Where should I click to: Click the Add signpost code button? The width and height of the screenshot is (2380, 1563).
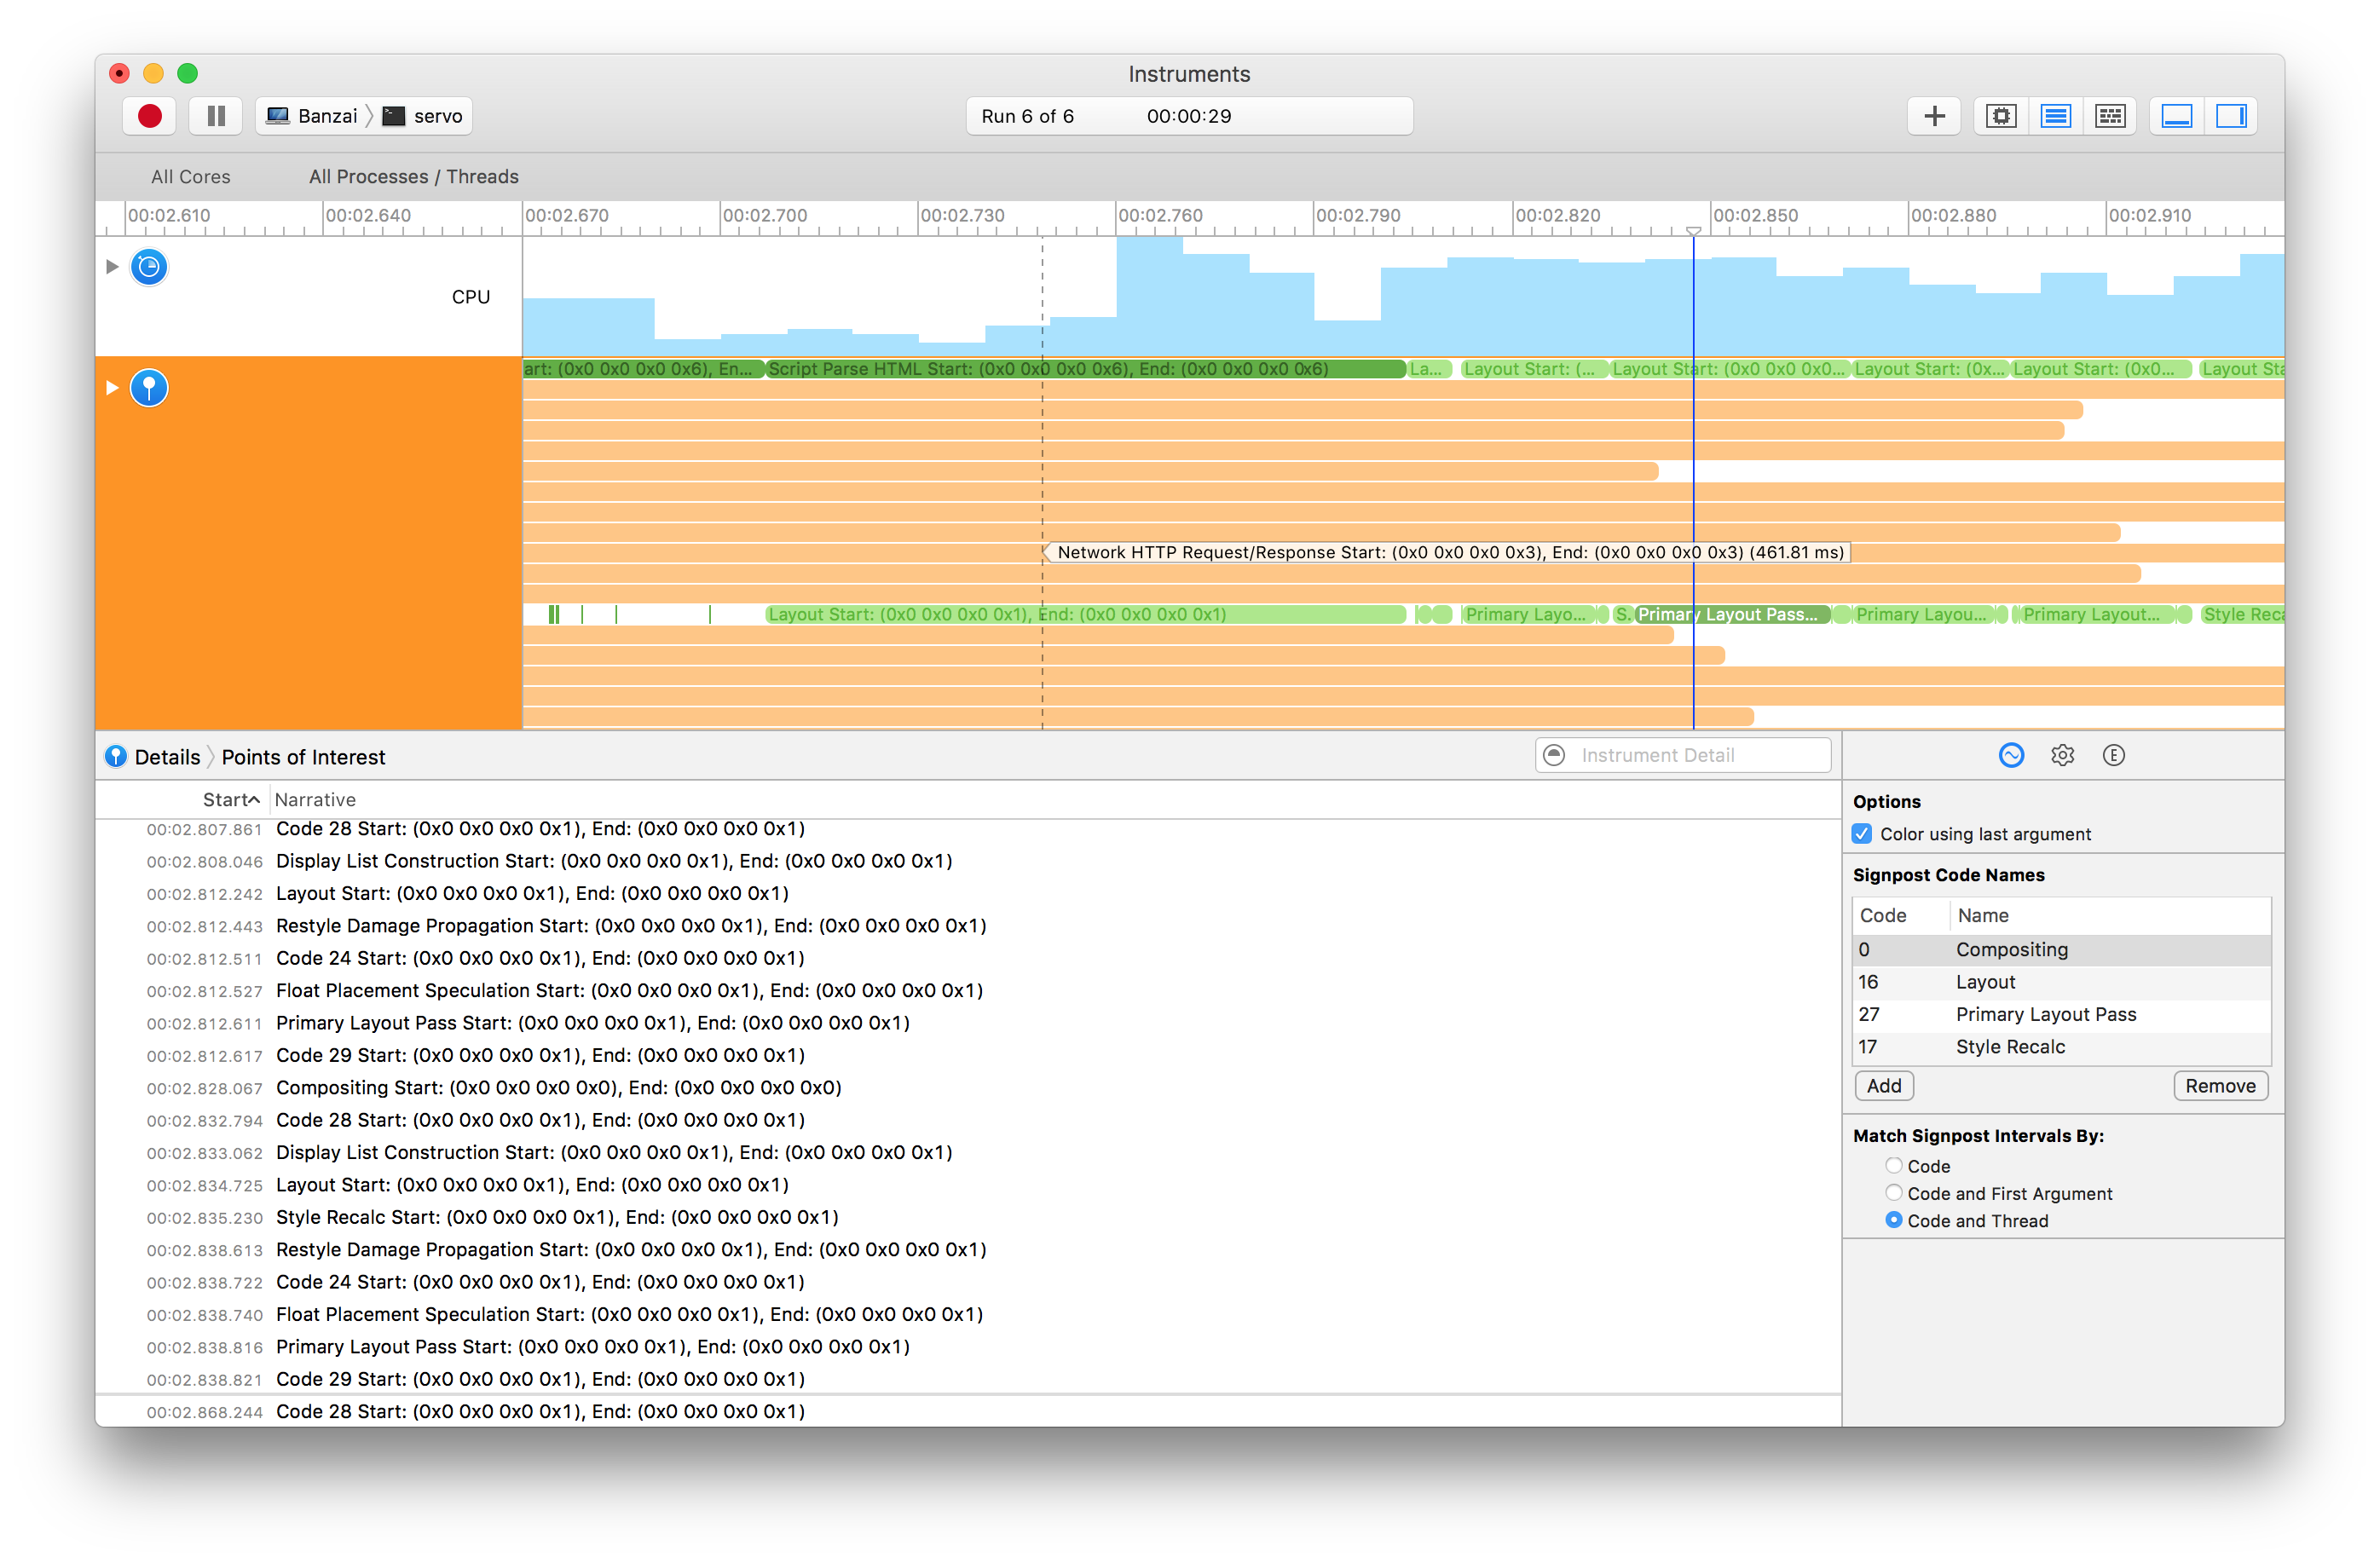1886,1085
